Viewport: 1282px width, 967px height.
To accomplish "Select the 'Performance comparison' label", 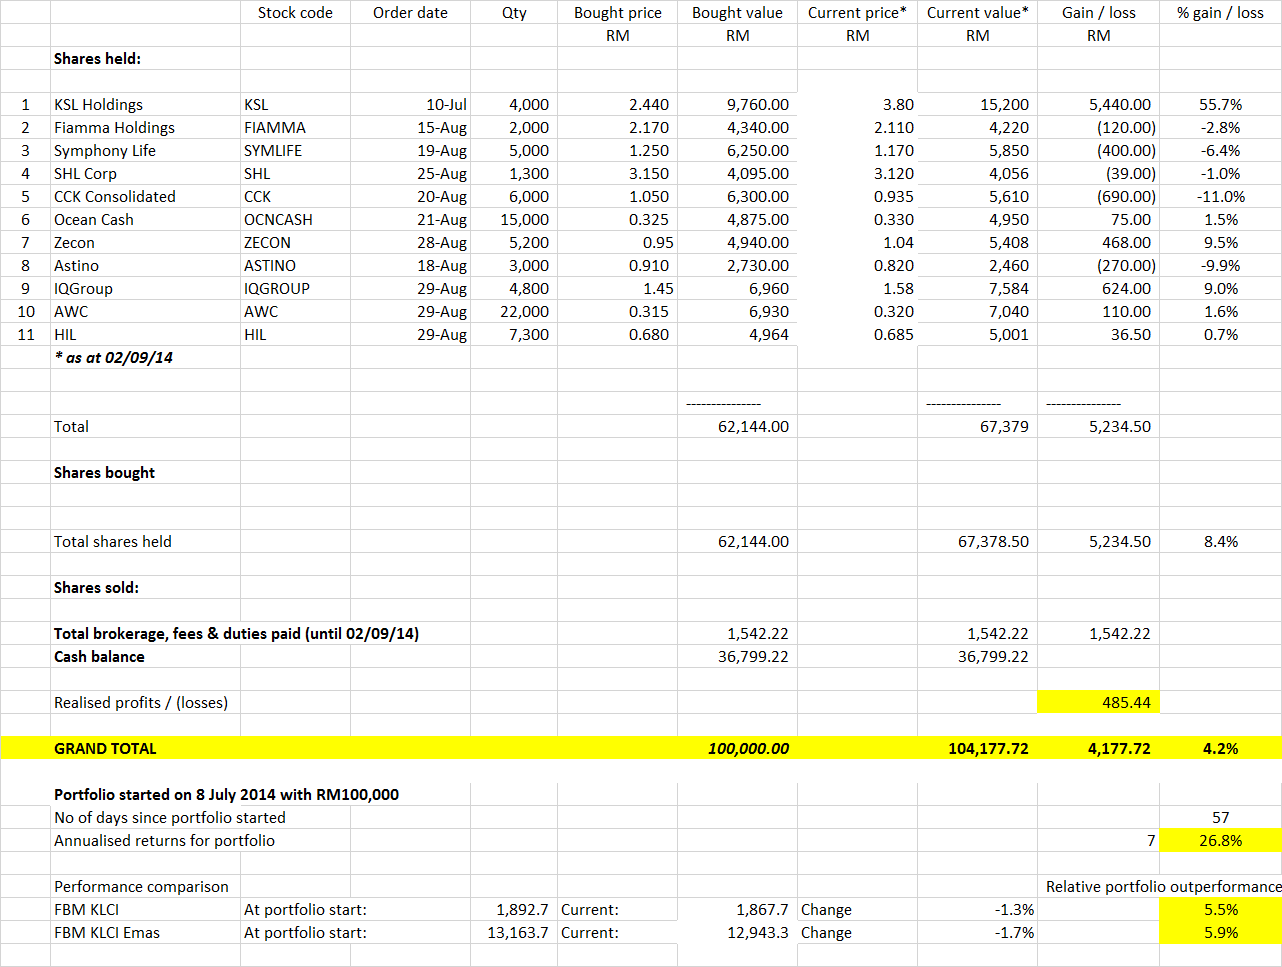I will pos(141,886).
